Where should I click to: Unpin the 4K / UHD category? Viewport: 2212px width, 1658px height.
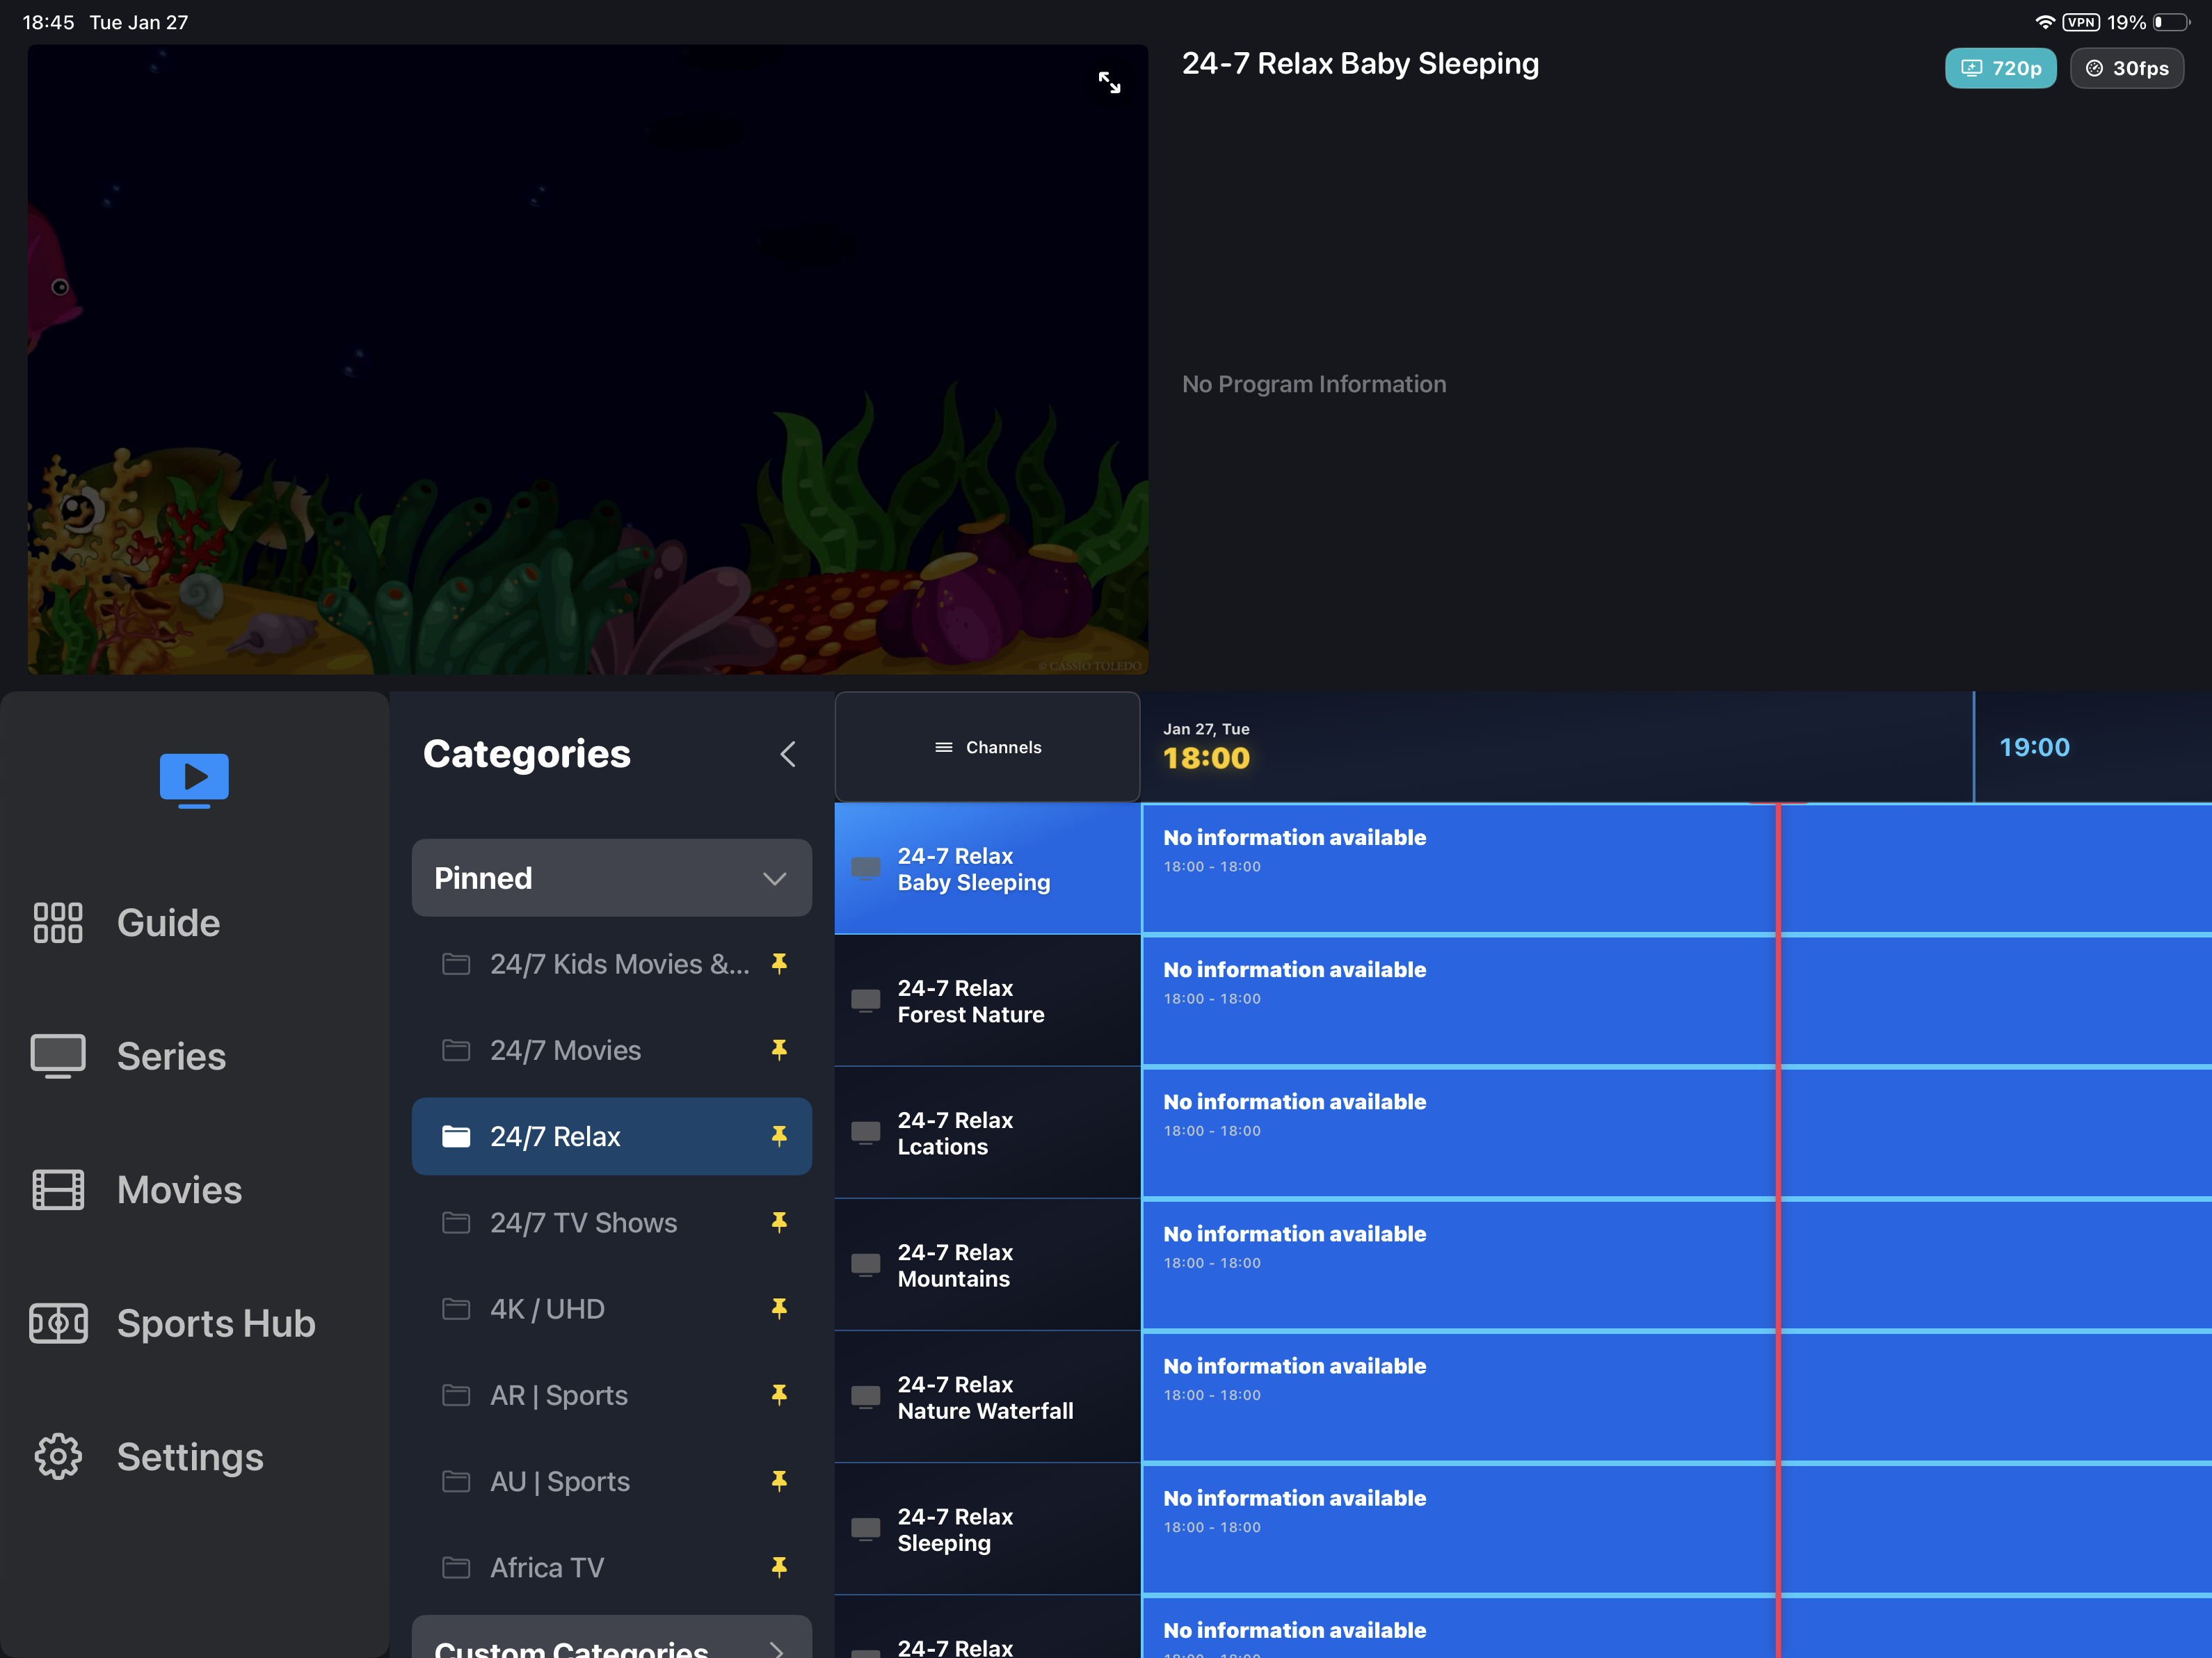point(779,1308)
